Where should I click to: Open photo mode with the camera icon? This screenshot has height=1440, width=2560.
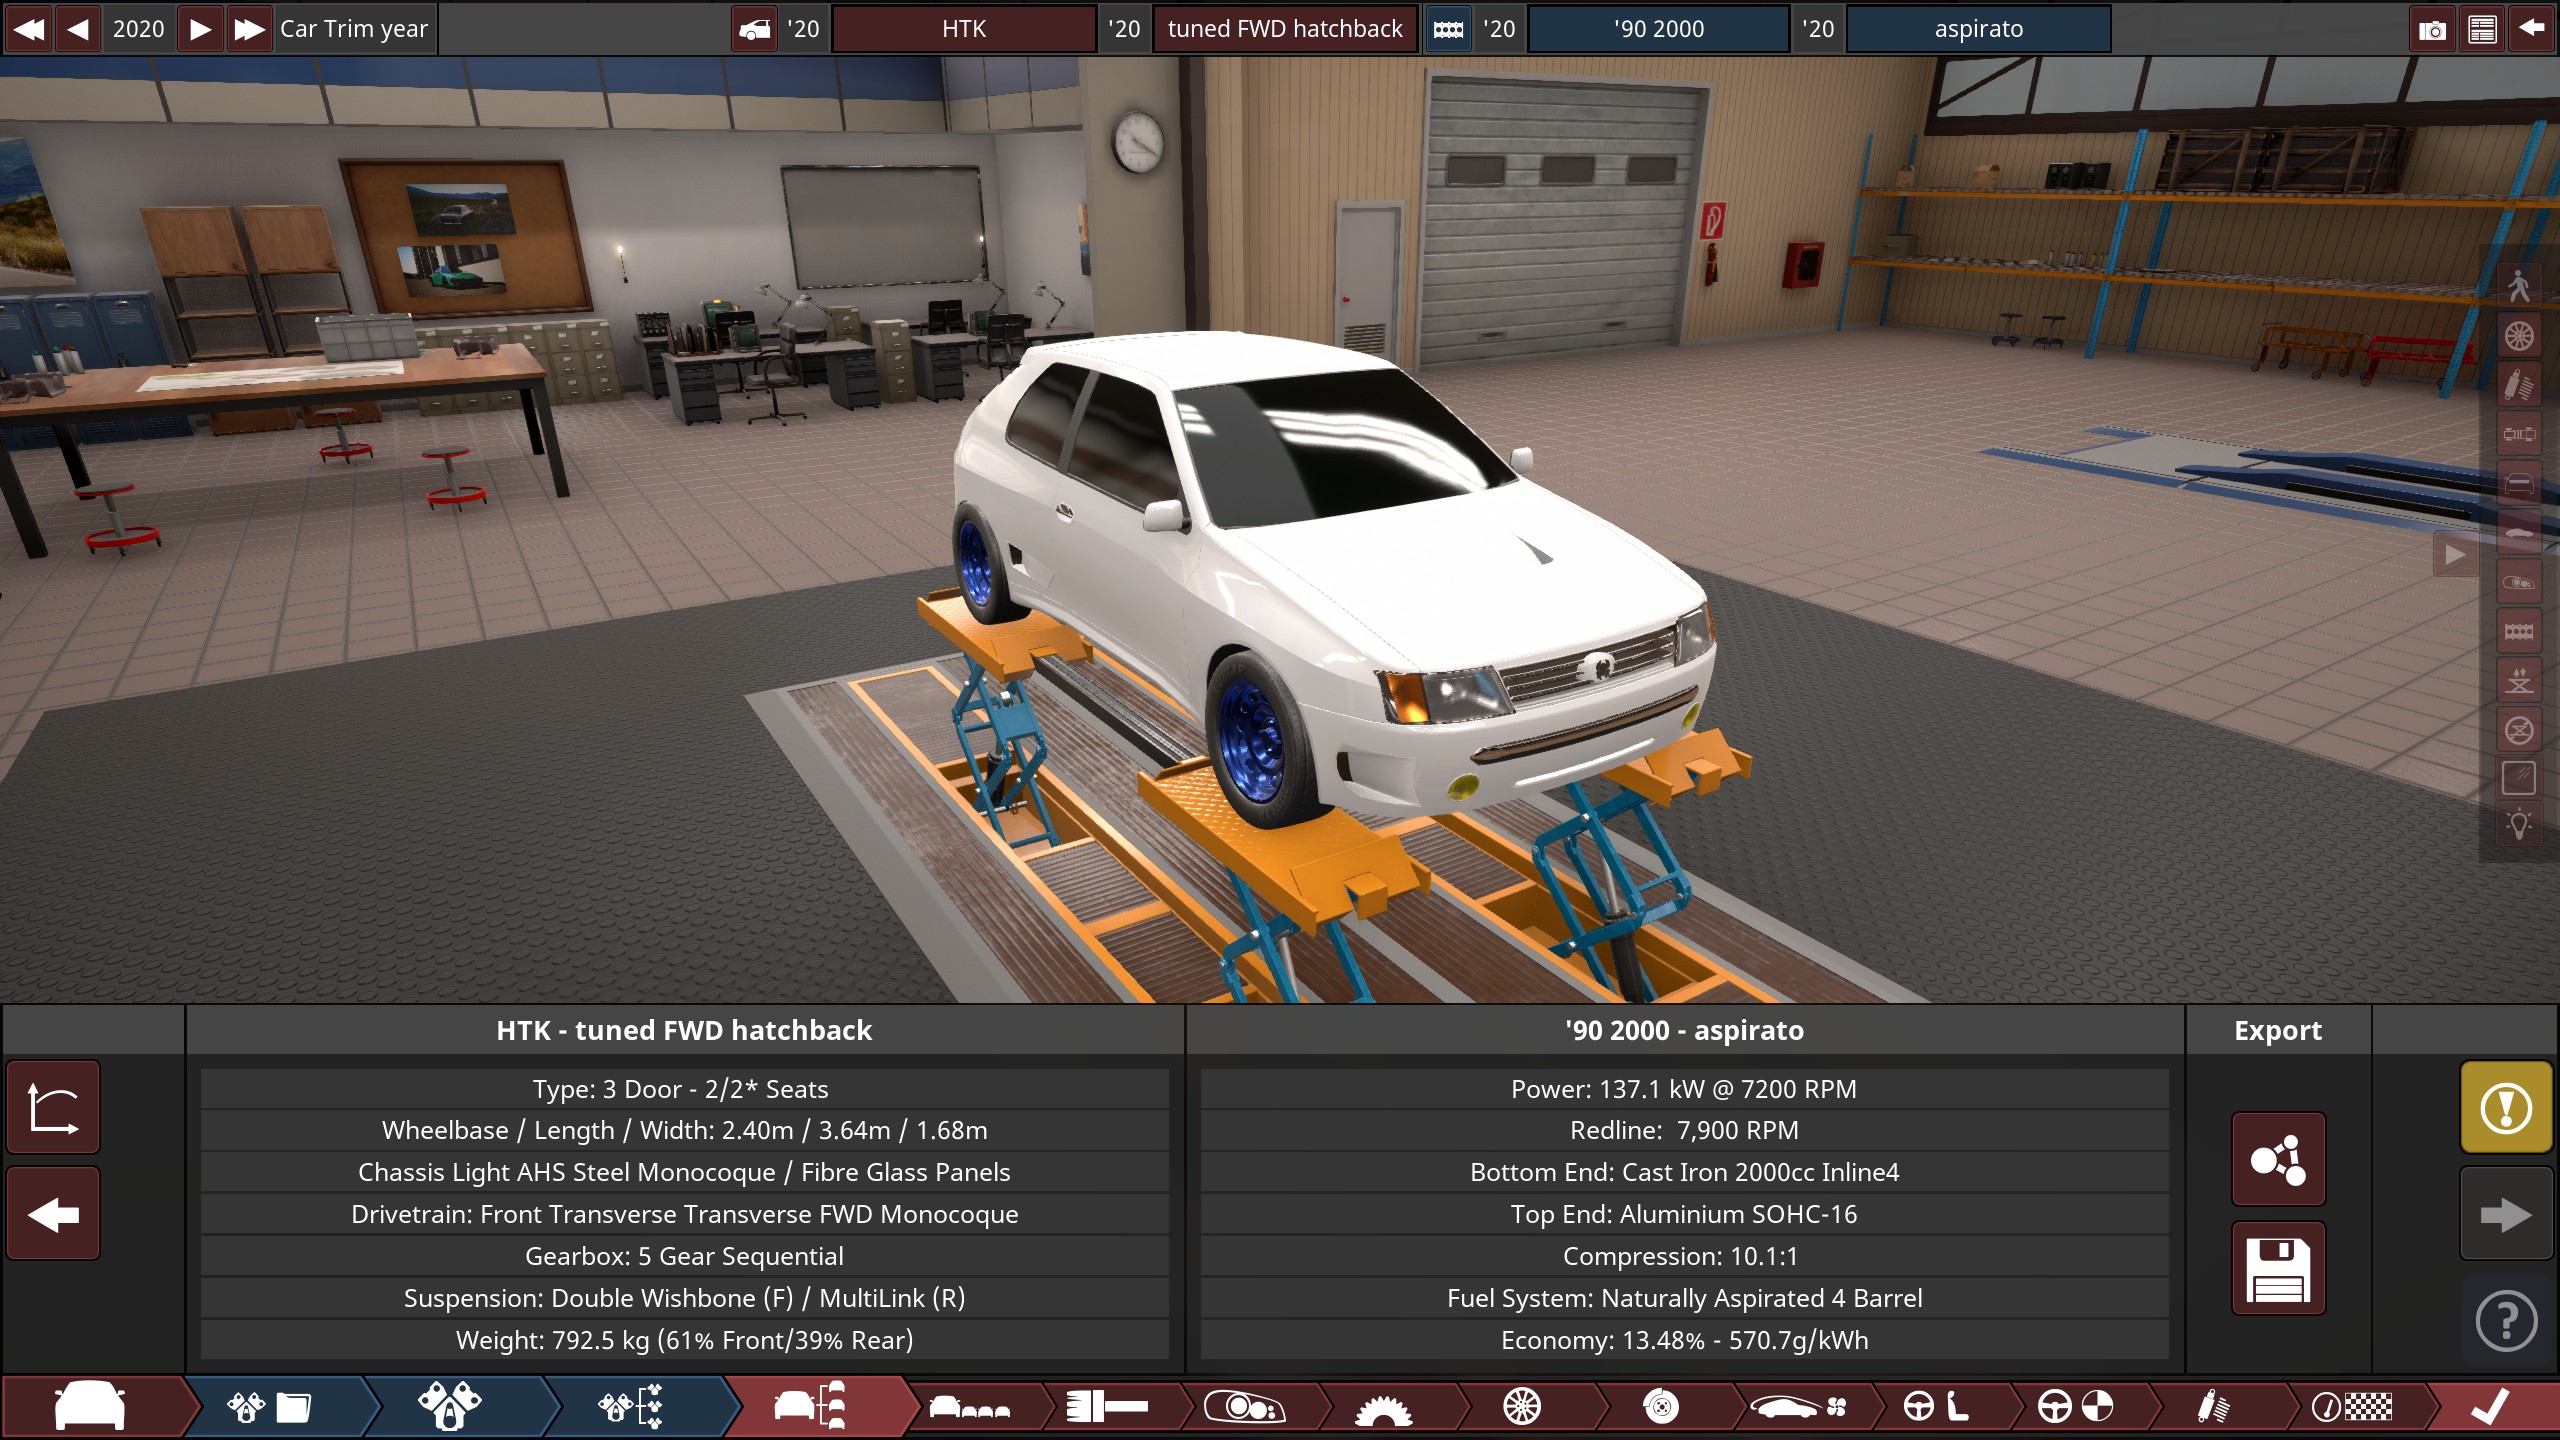pos(2433,29)
